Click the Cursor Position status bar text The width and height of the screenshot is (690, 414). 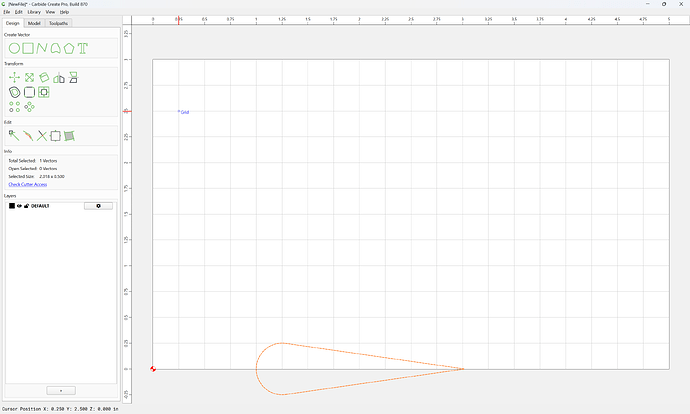click(x=60, y=409)
